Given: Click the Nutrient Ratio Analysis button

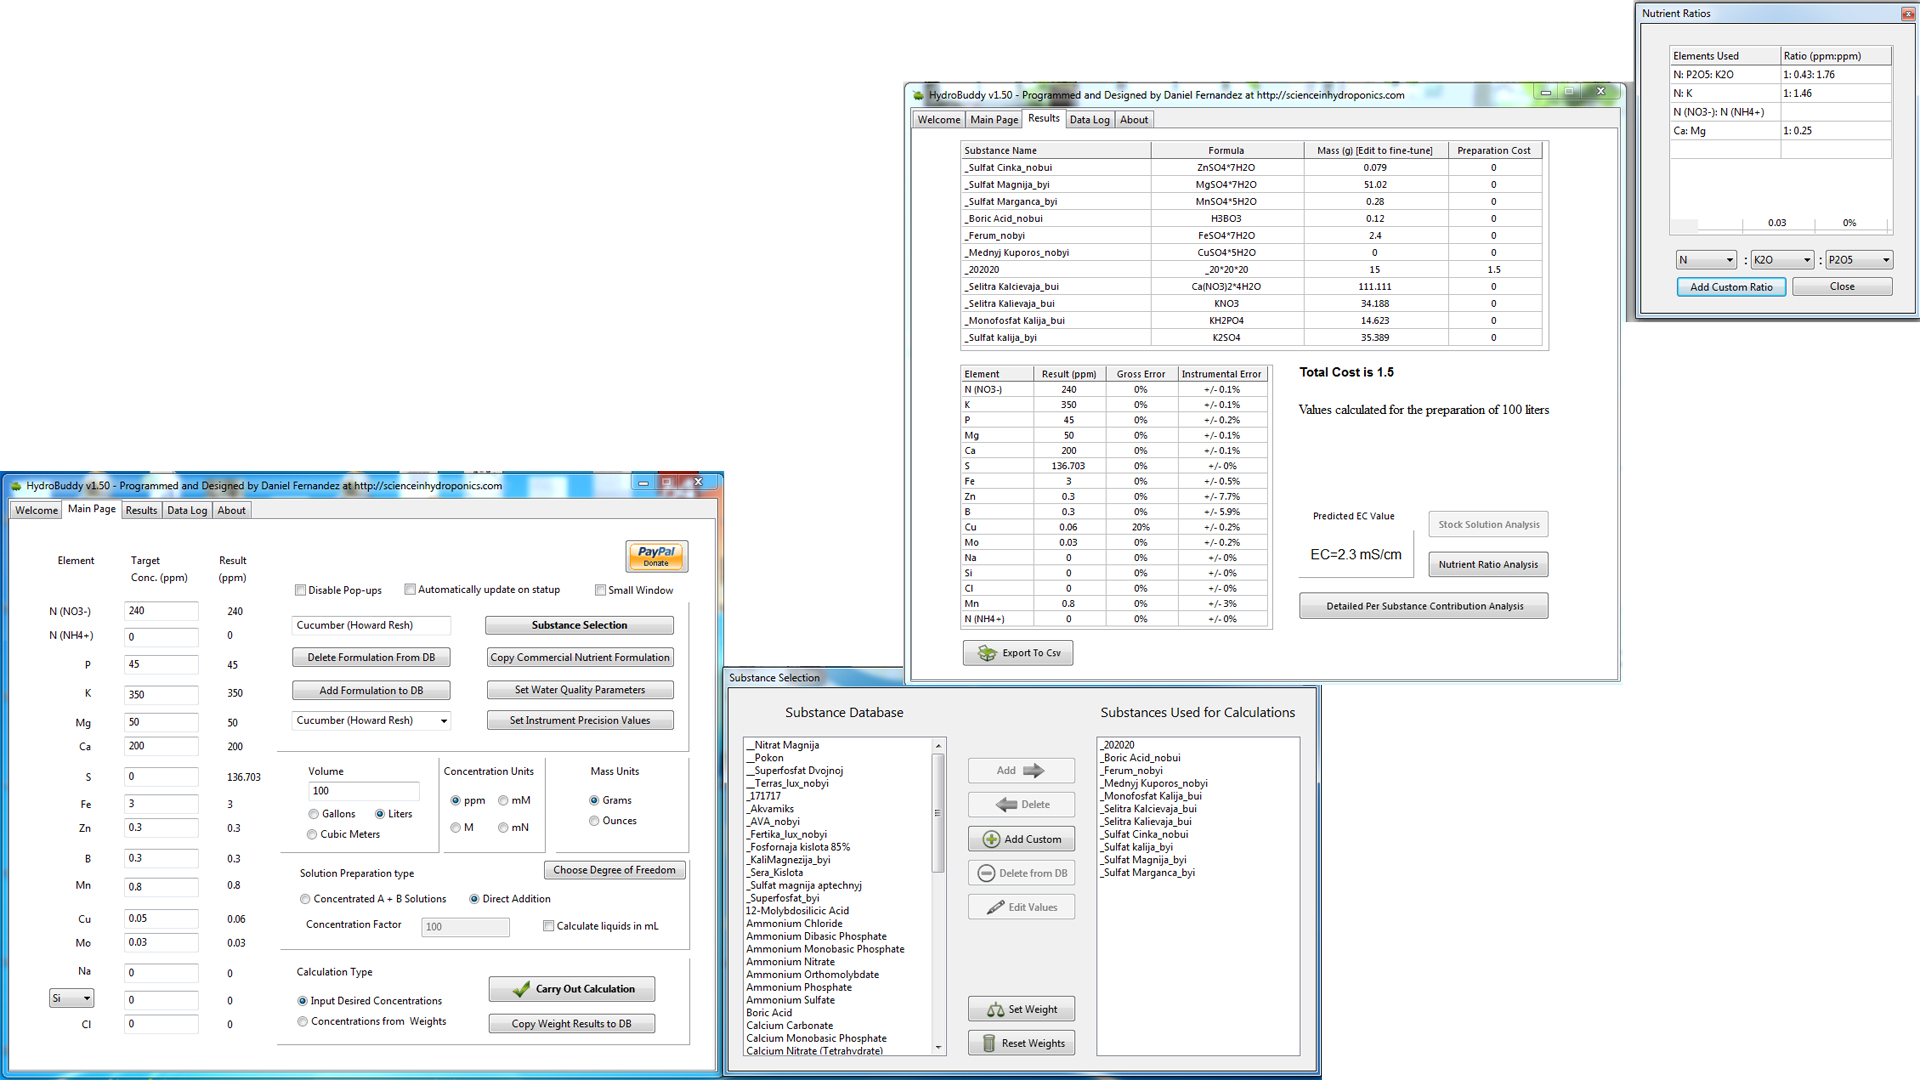Looking at the screenshot, I should 1487,565.
